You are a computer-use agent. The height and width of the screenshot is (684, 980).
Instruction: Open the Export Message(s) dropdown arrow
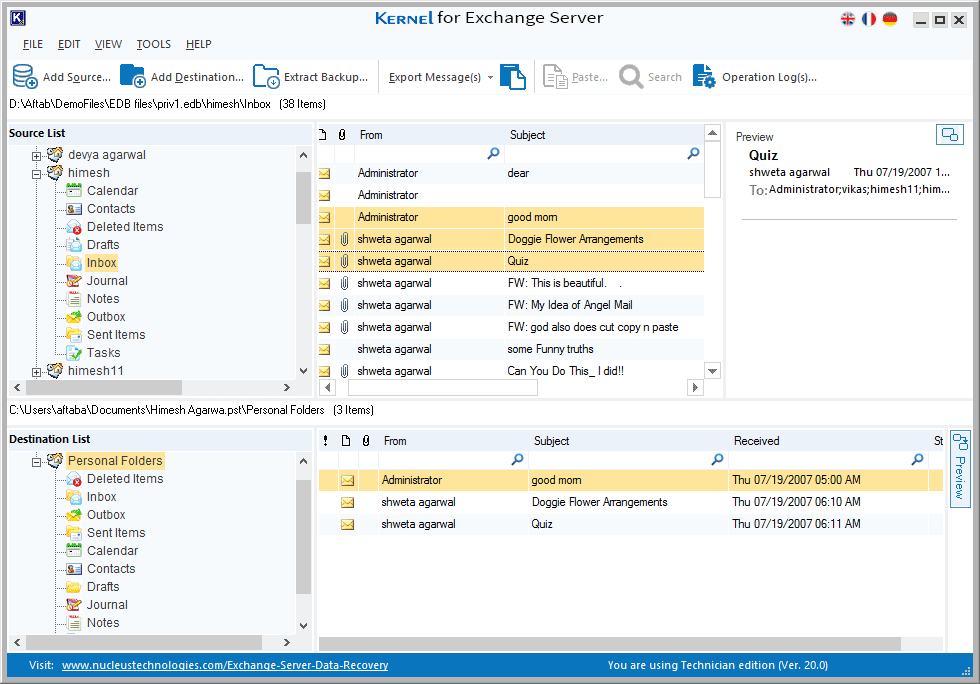coord(490,78)
